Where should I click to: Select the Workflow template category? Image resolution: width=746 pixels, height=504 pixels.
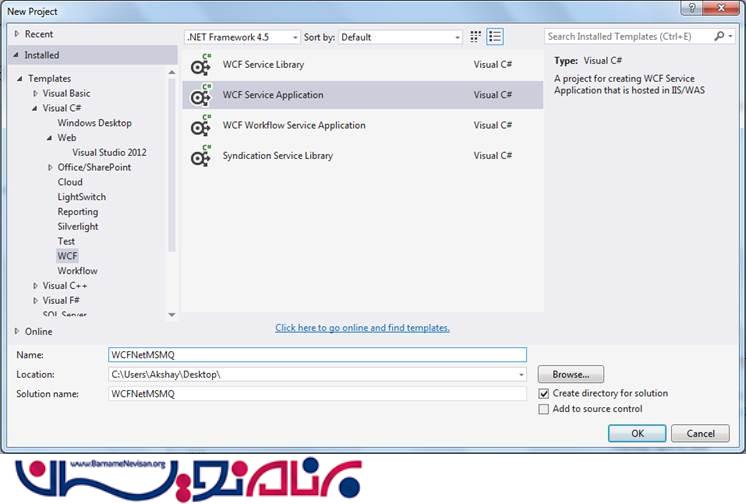[x=77, y=271]
